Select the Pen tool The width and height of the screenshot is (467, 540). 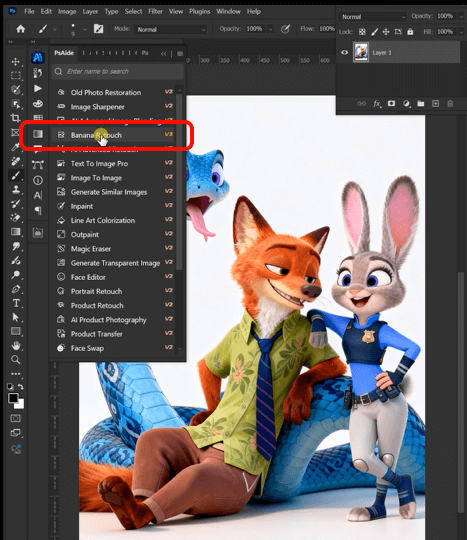pos(15,289)
